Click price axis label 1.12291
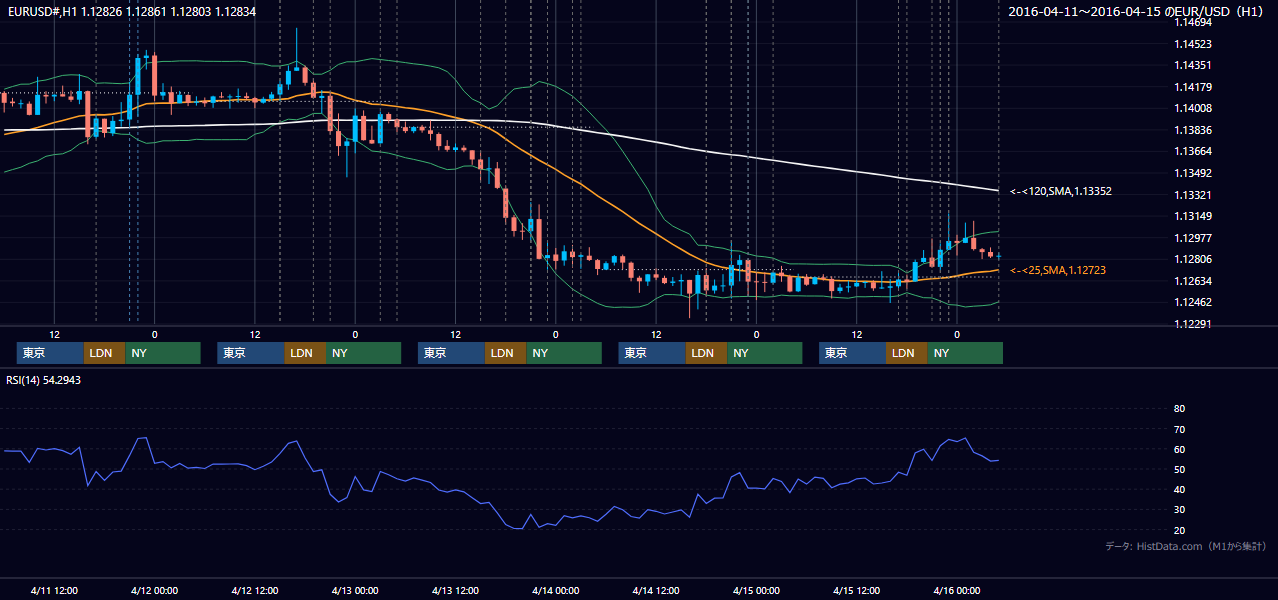 point(1193,324)
